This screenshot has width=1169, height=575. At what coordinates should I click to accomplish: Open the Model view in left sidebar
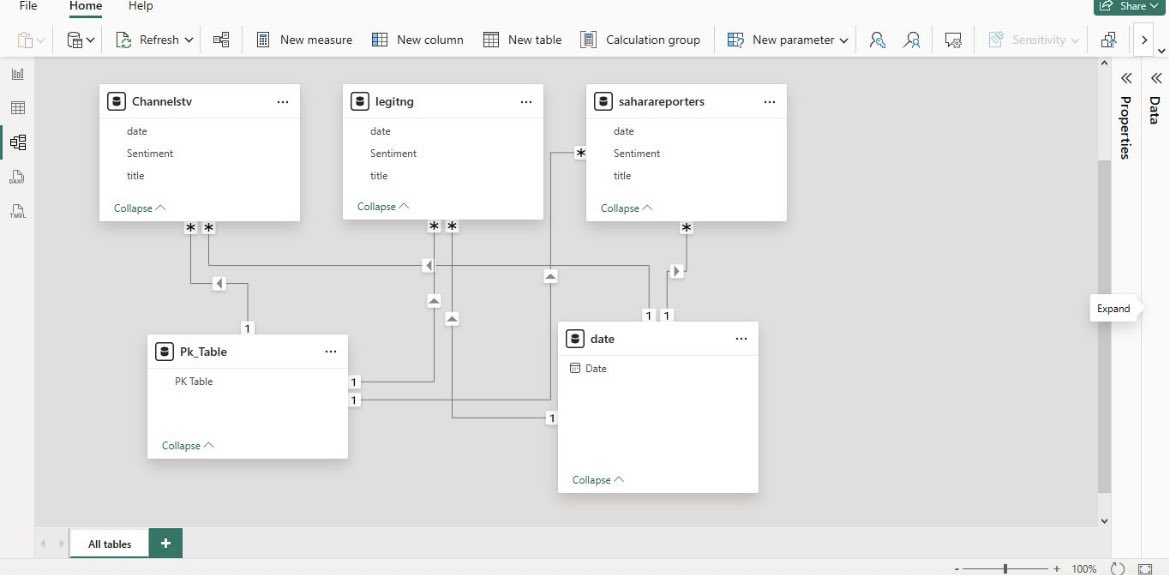coord(17,142)
